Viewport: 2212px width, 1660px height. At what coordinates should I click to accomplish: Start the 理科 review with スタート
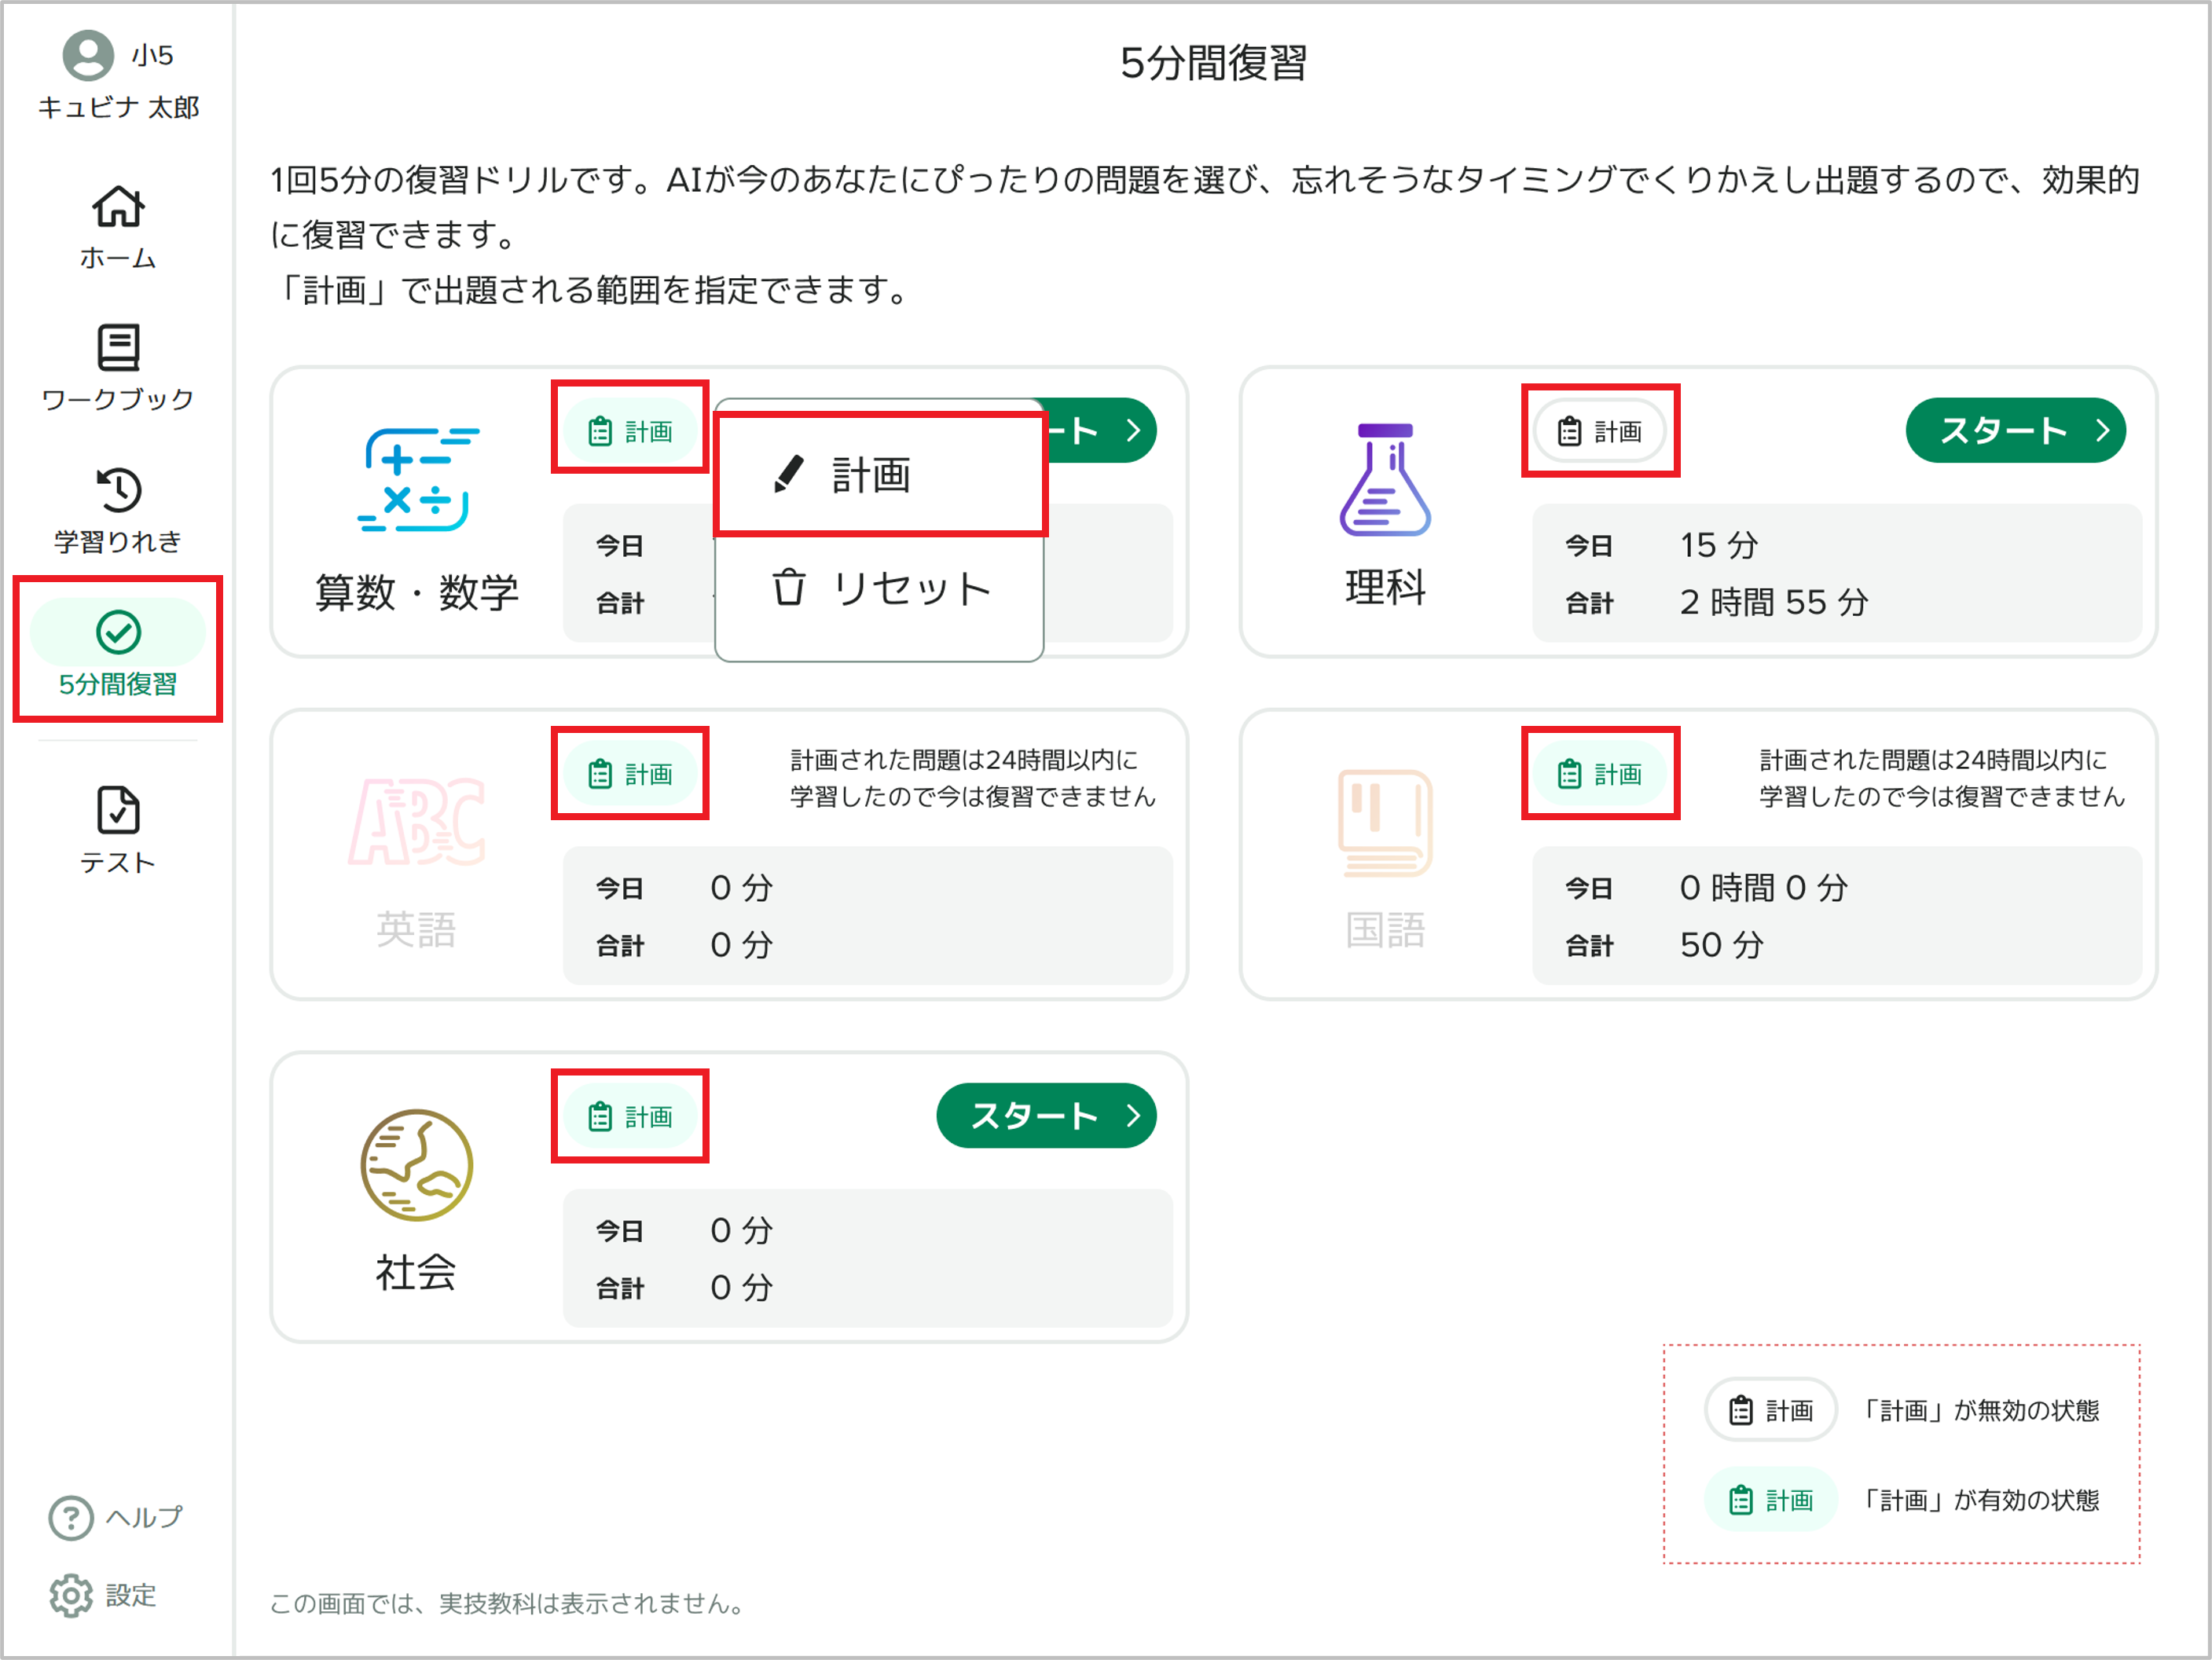coord(2016,431)
